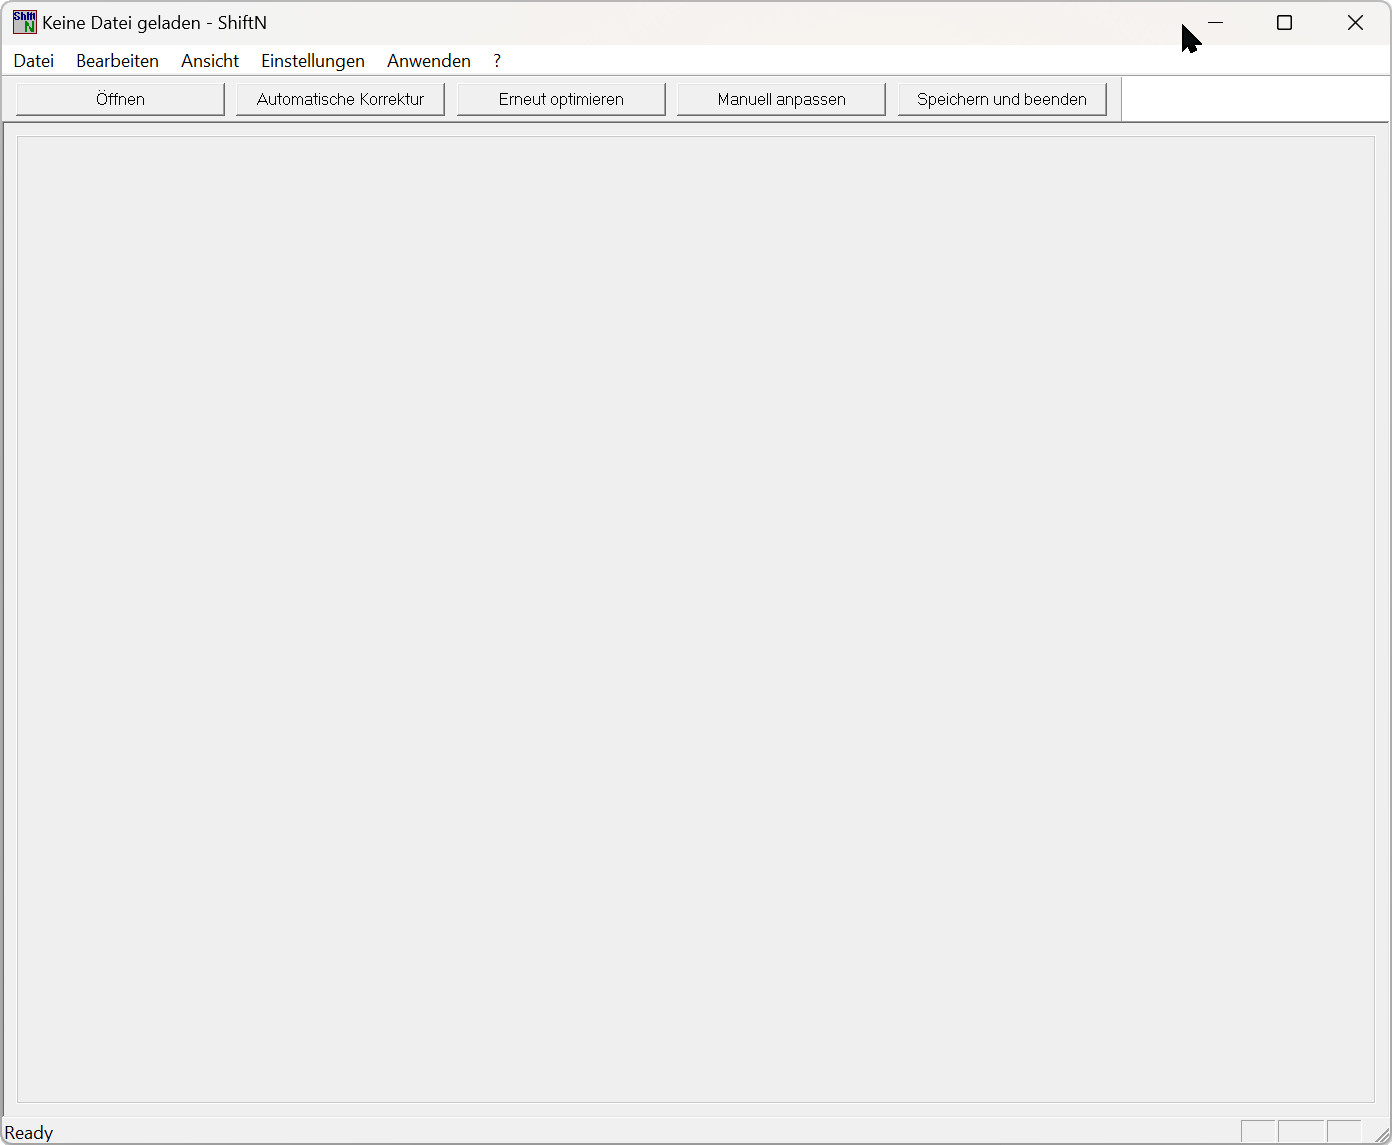The image size is (1392, 1145).
Task: Click the Öffnen button
Action: click(x=120, y=99)
